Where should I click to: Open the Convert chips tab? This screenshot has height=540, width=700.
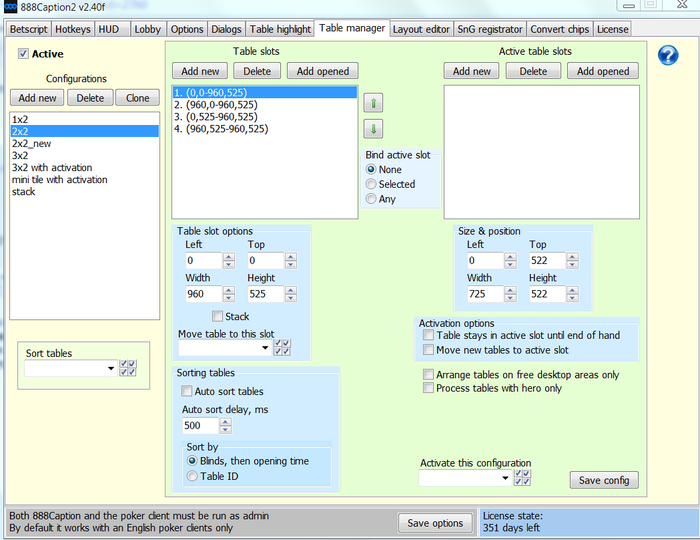560,29
